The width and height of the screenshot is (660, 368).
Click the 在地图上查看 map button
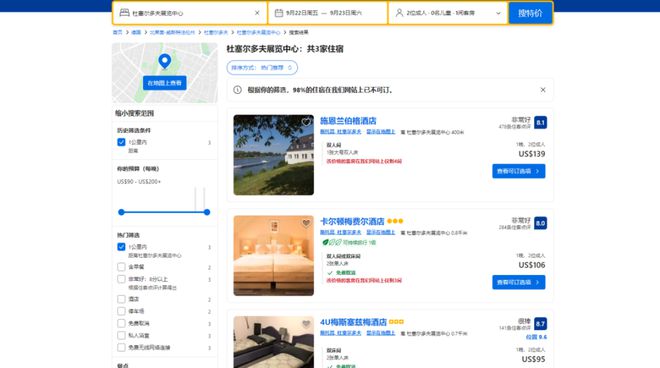(165, 83)
